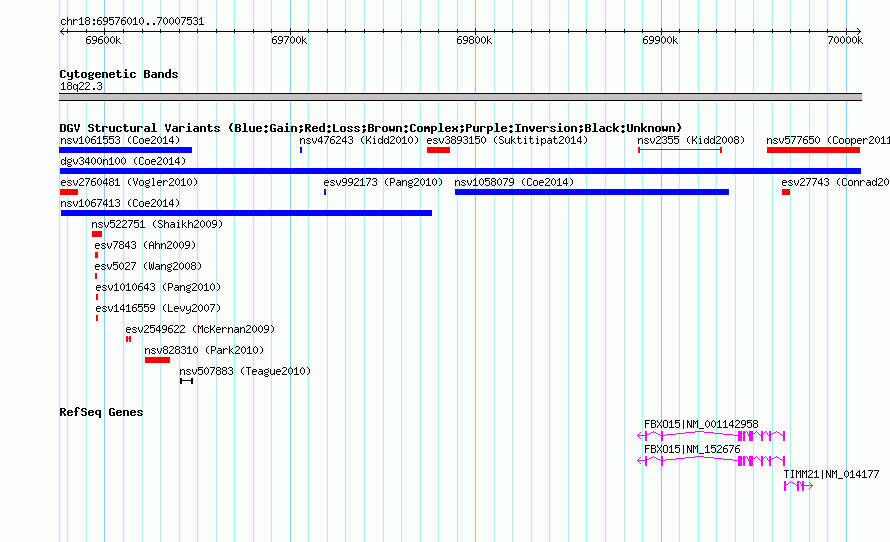Click the FBXO15|NM_001142958 gene glyph

(711, 436)
